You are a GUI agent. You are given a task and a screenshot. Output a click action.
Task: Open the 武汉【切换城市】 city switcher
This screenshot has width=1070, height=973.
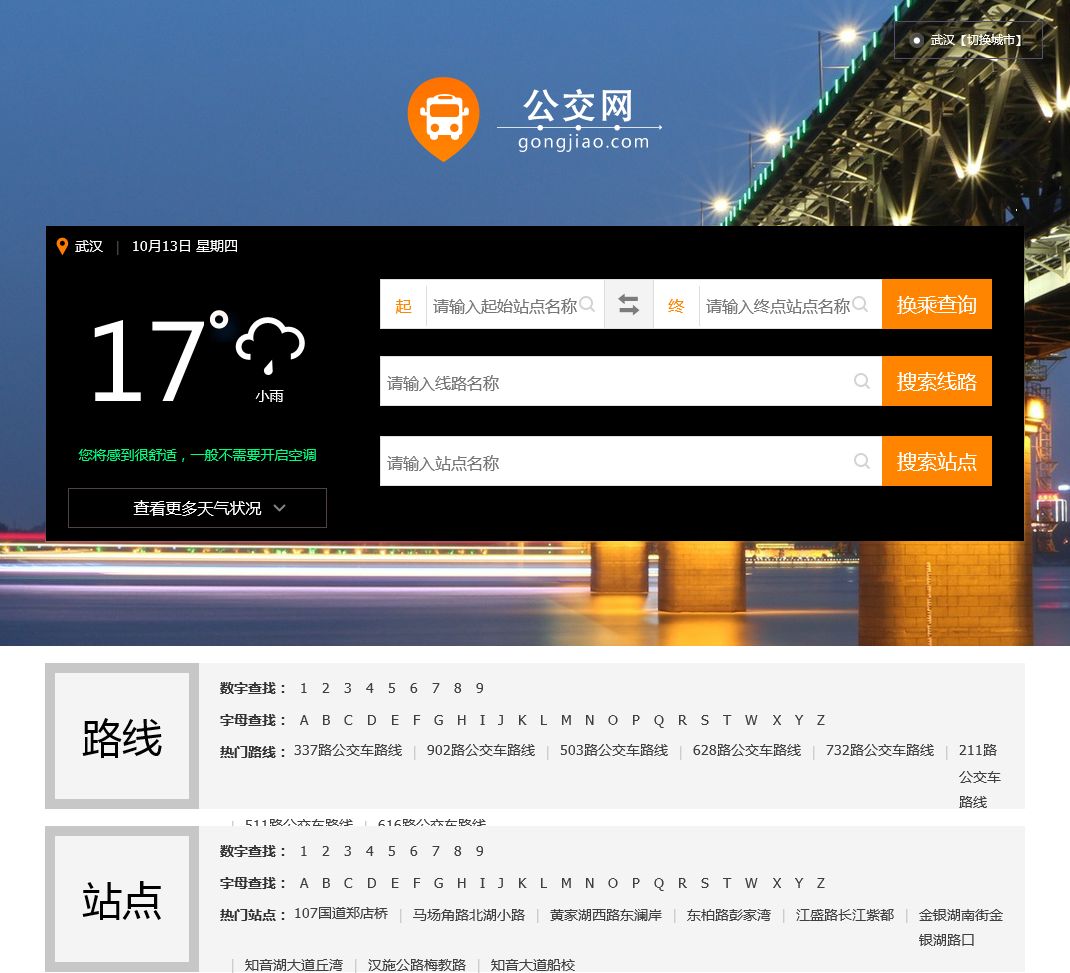pos(968,40)
